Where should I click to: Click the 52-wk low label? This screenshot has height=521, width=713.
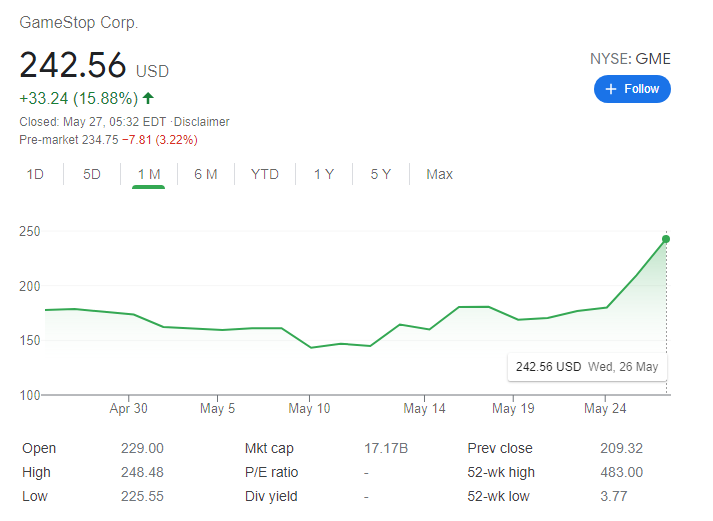(498, 496)
